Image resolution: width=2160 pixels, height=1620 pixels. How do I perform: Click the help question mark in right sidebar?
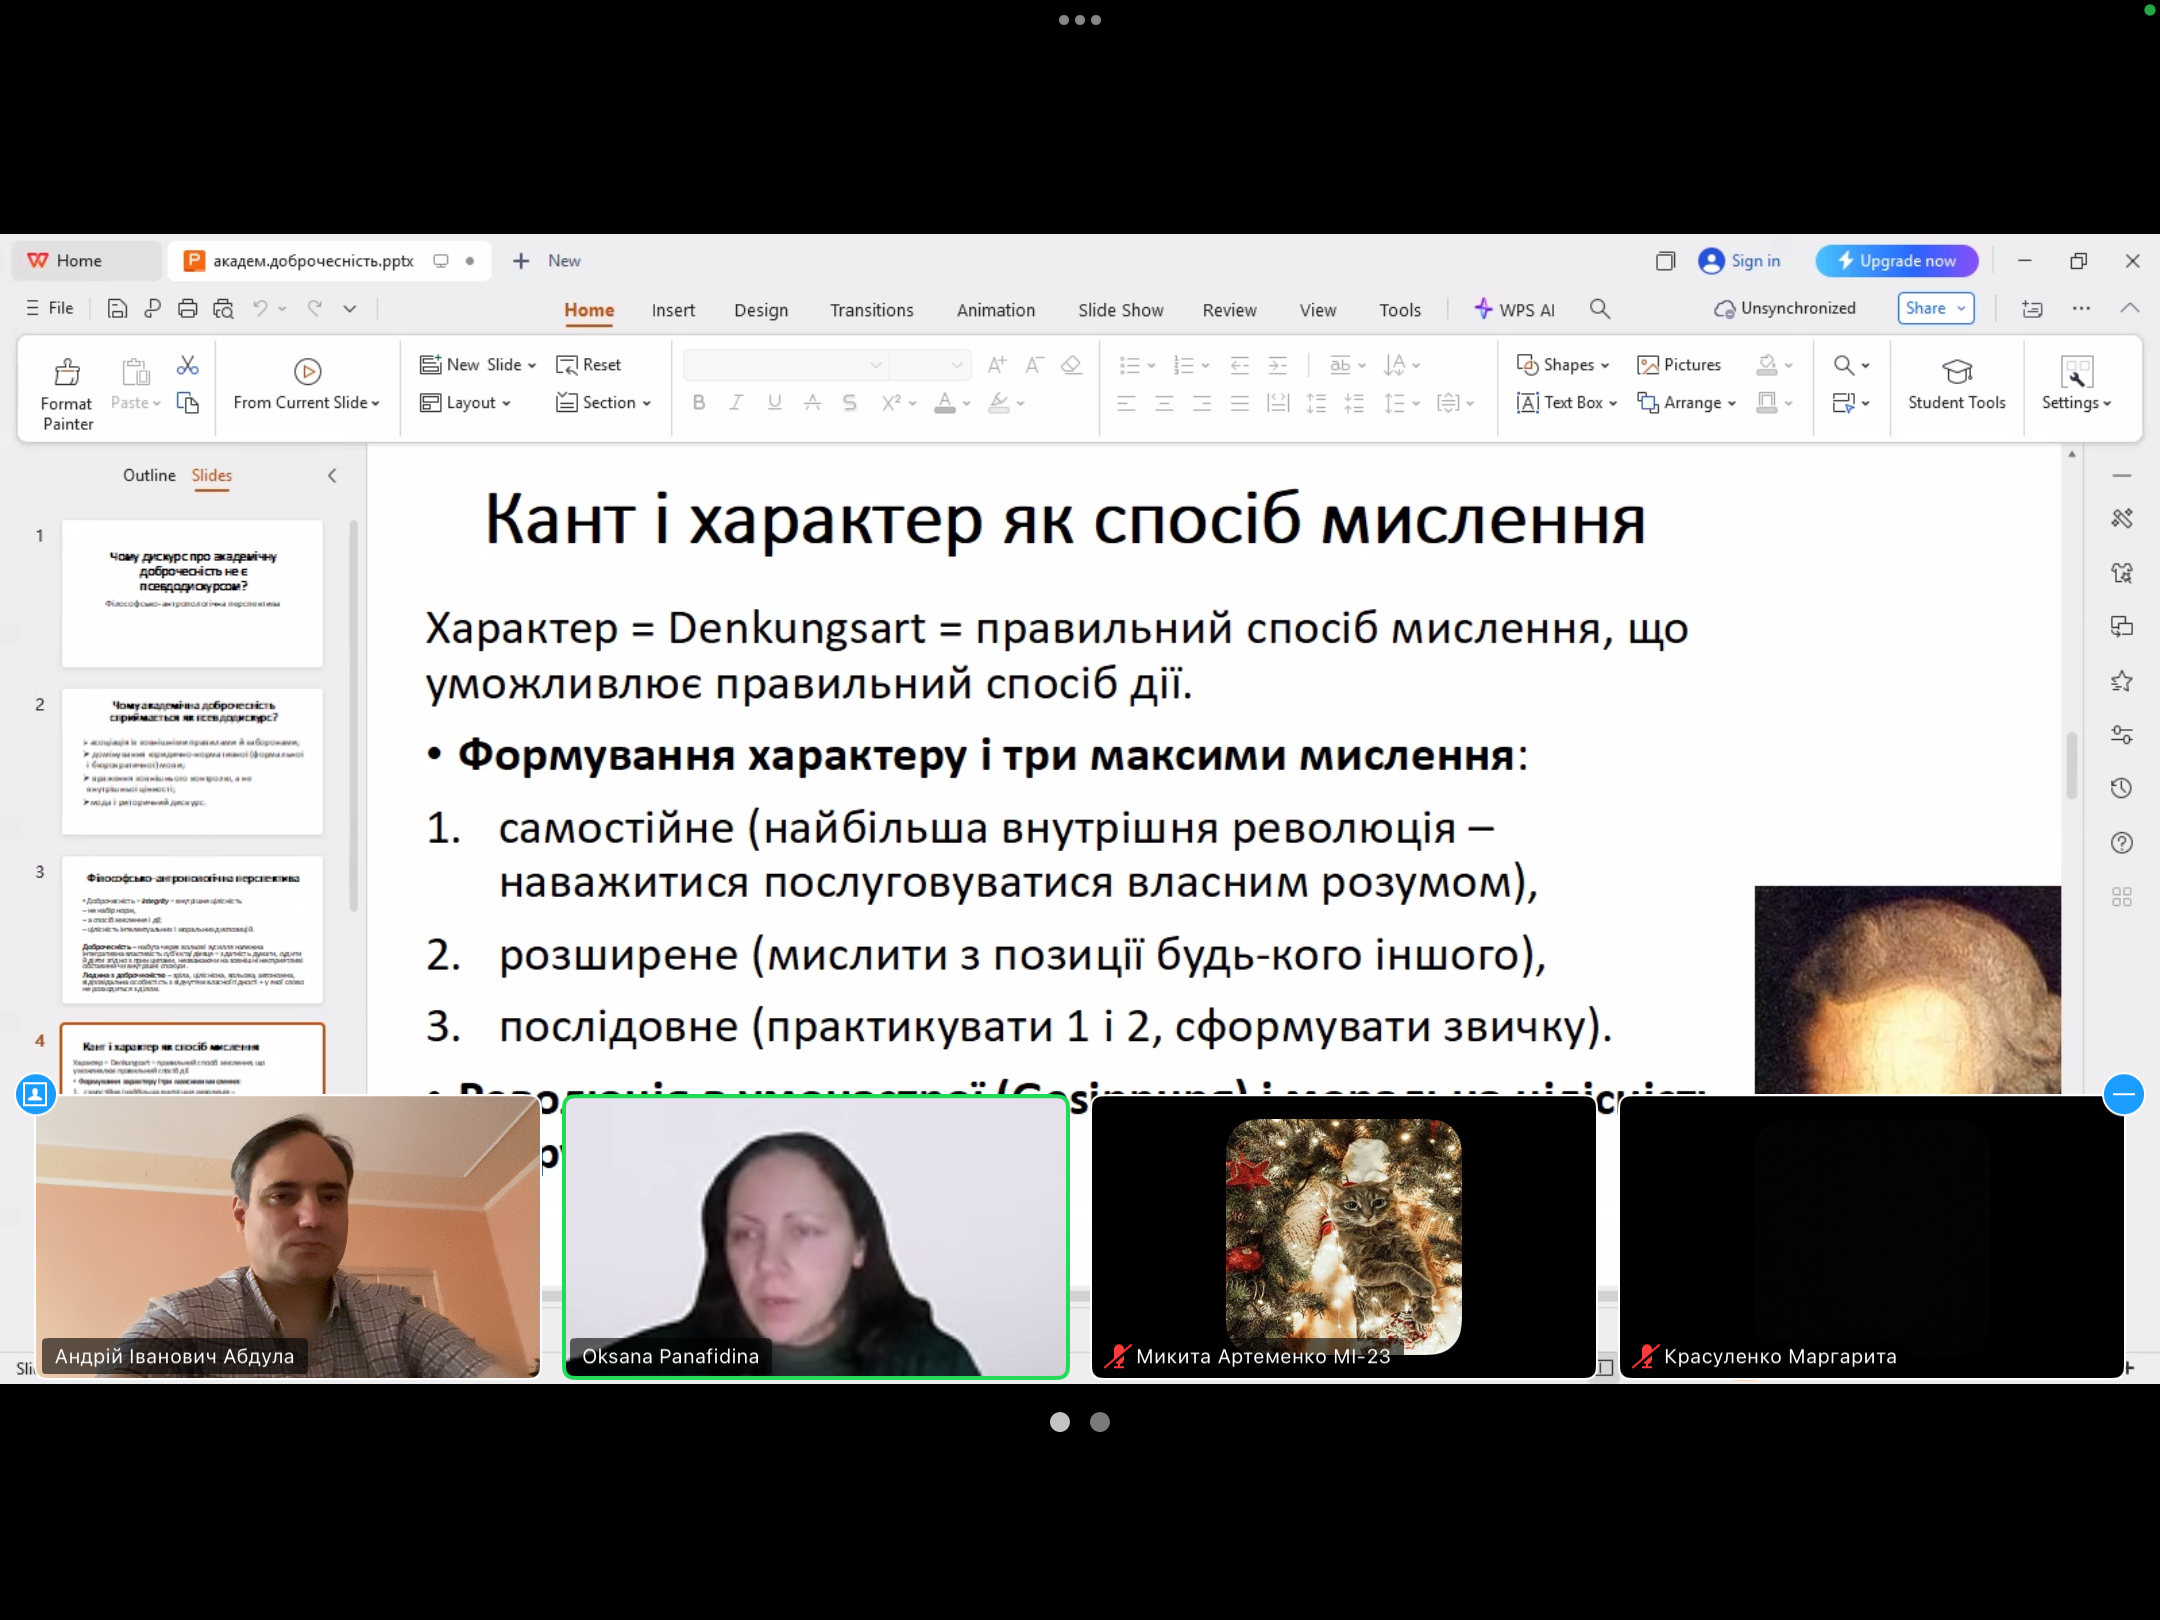[x=2122, y=843]
